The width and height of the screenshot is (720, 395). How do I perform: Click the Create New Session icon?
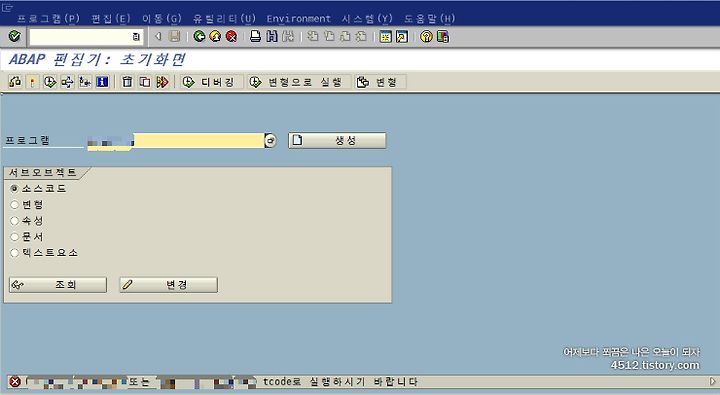pyautogui.click(x=385, y=36)
